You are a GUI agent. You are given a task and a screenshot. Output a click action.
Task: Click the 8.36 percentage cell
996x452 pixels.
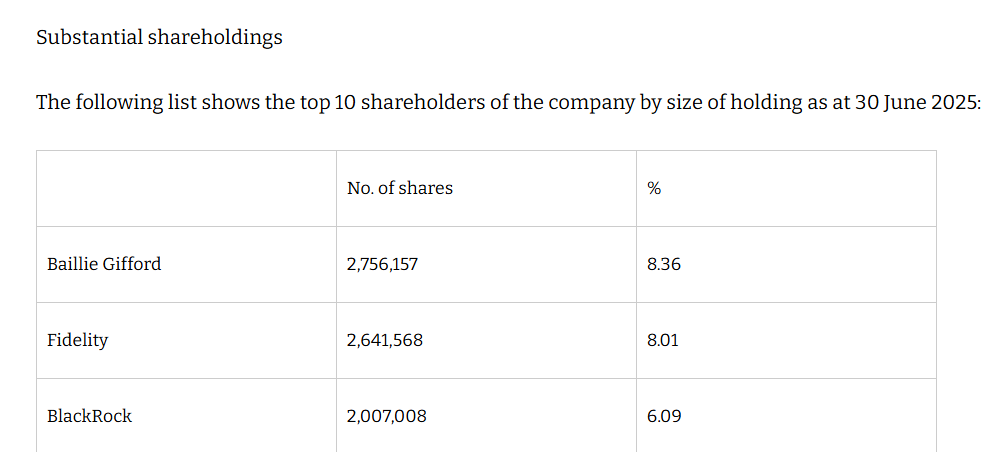664,264
